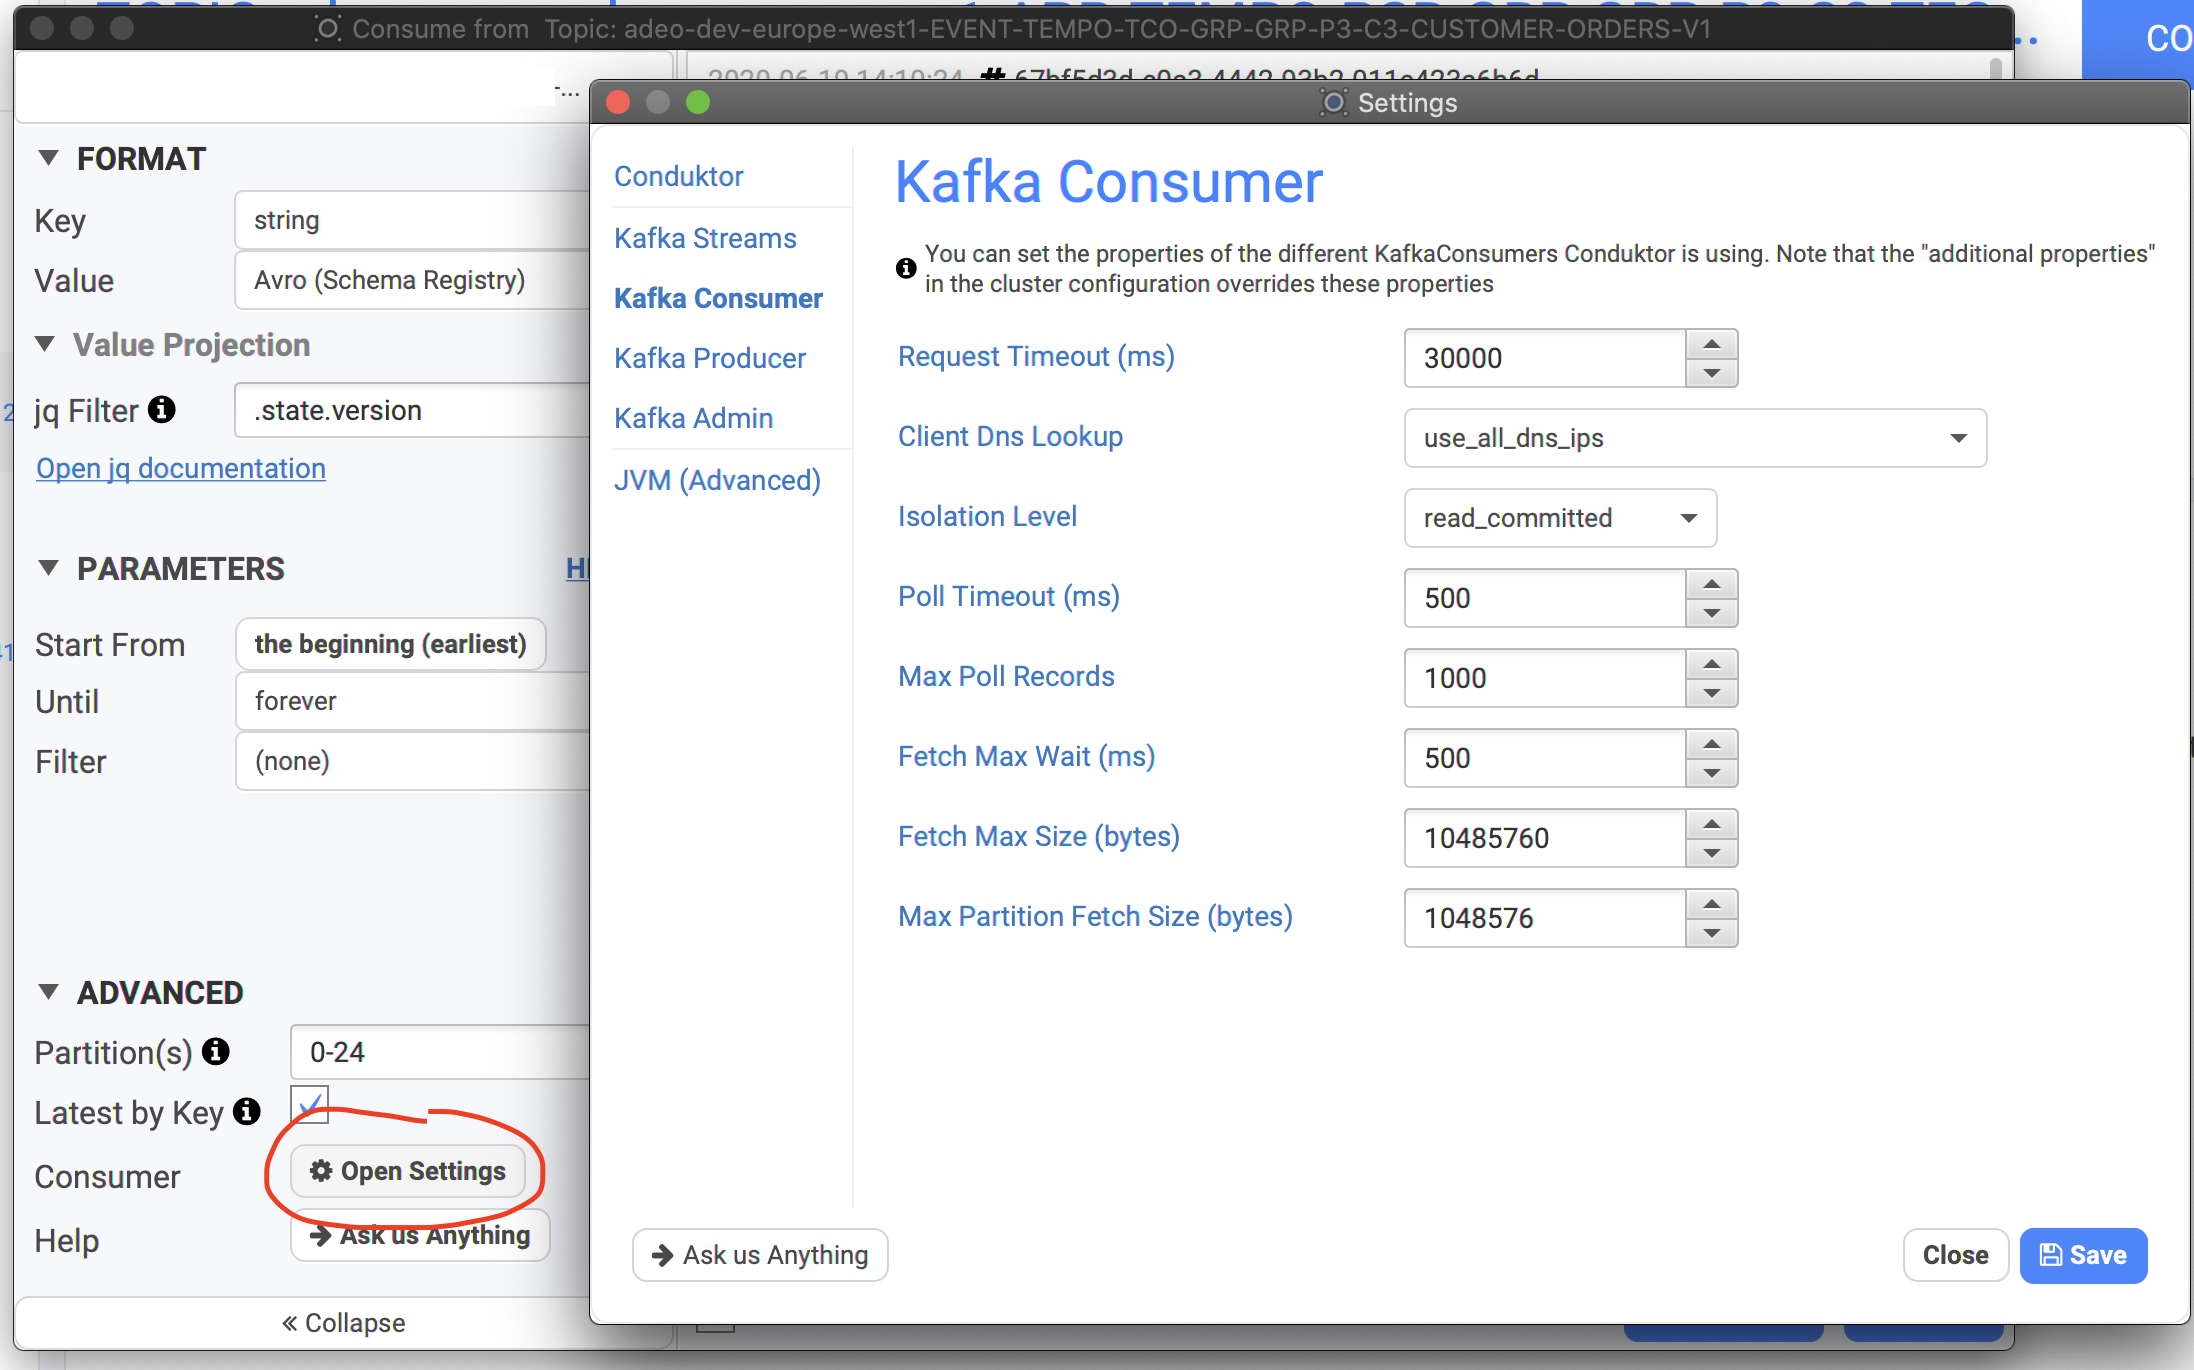Open the Value format dropdown
The width and height of the screenshot is (2194, 1370).
pyautogui.click(x=412, y=280)
